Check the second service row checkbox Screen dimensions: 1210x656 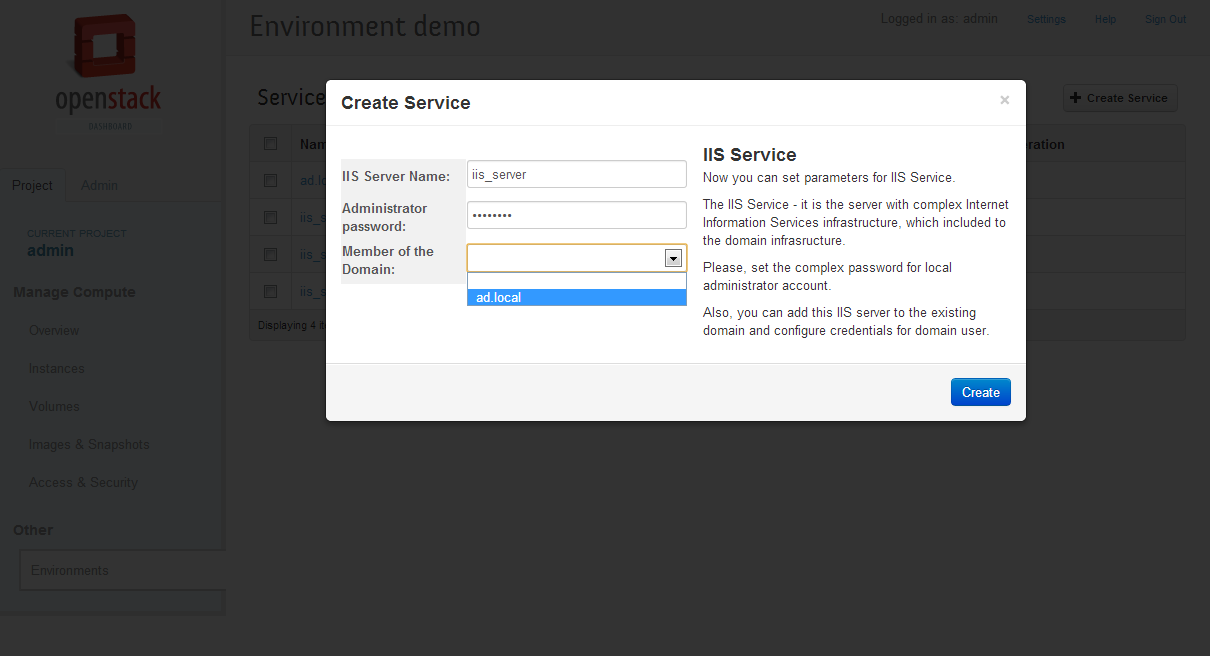(270, 217)
